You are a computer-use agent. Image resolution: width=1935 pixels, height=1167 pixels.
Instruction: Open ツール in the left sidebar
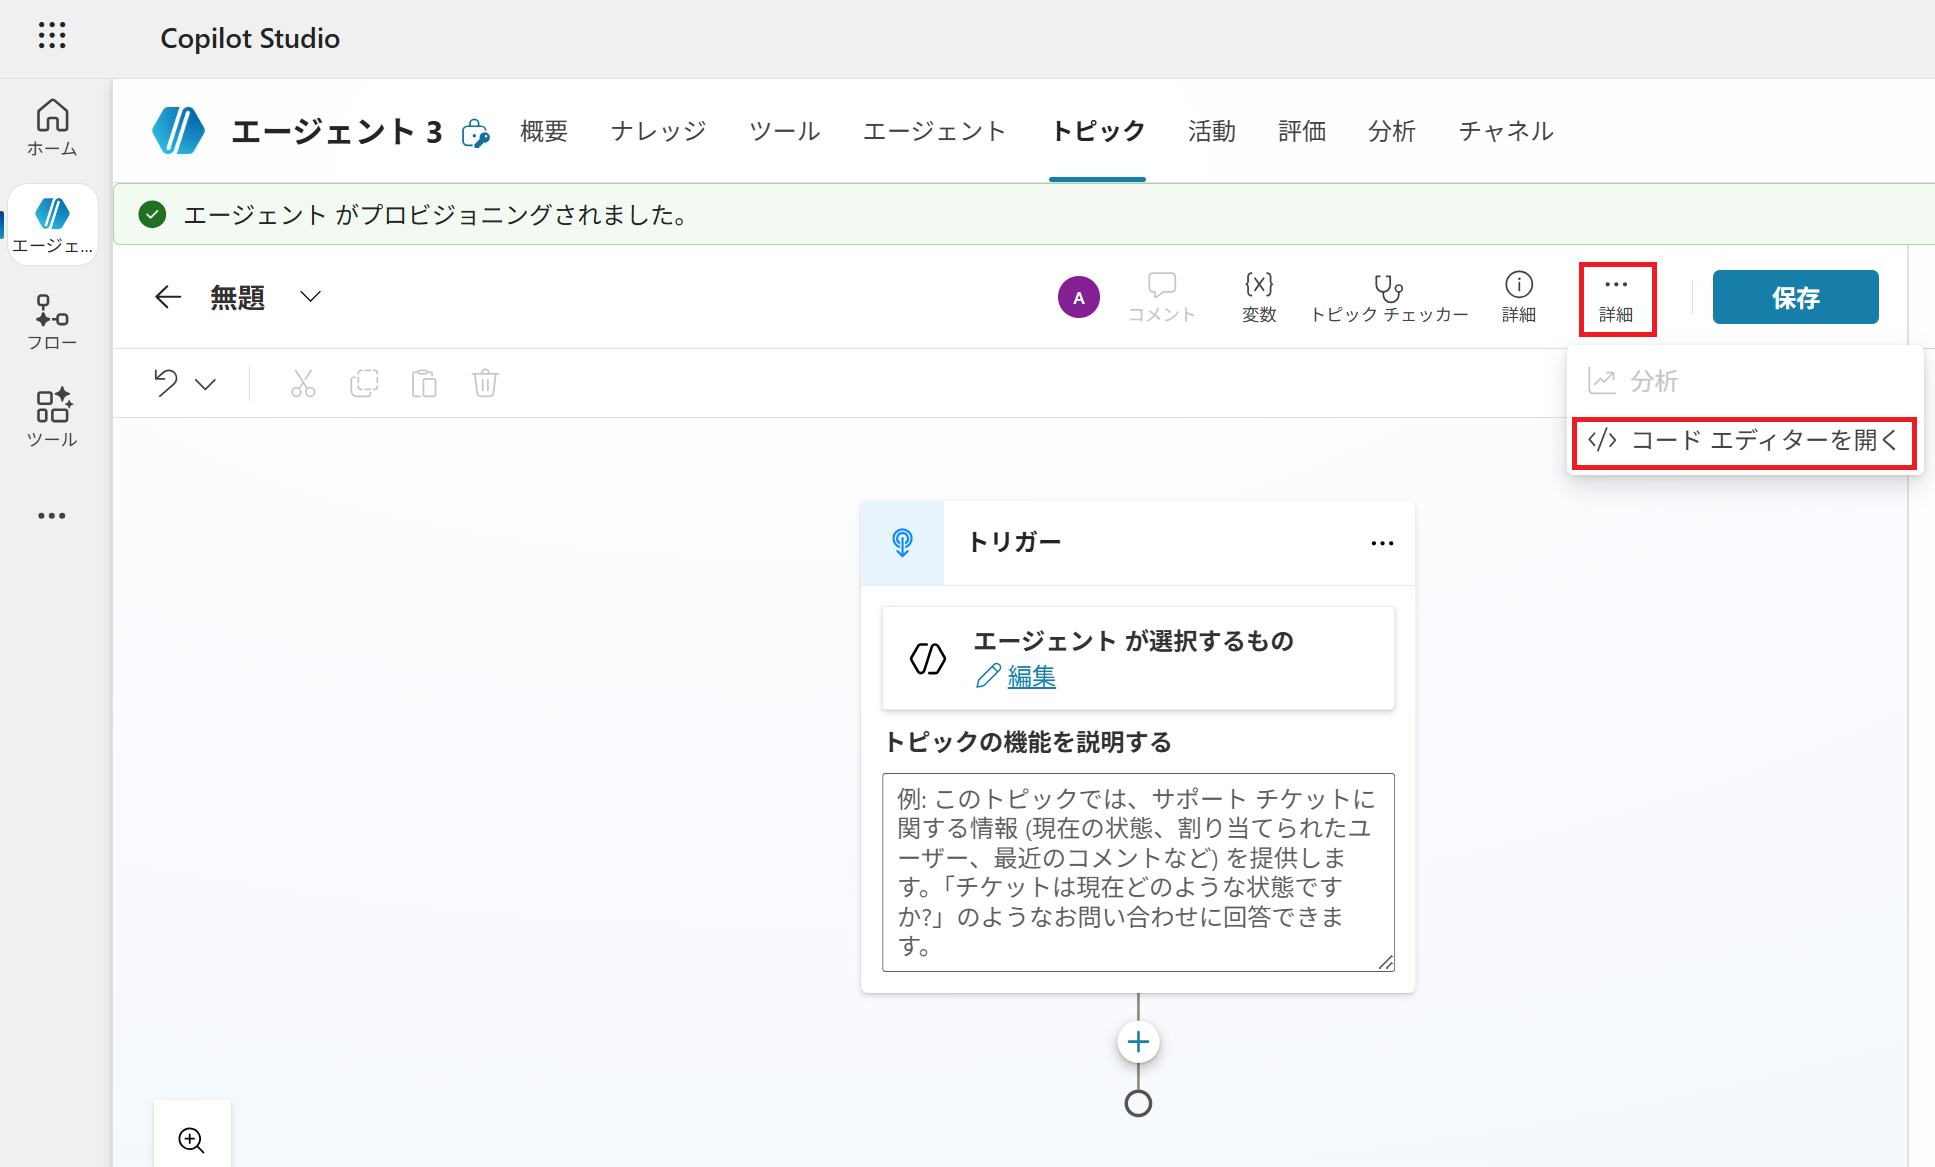(x=52, y=417)
